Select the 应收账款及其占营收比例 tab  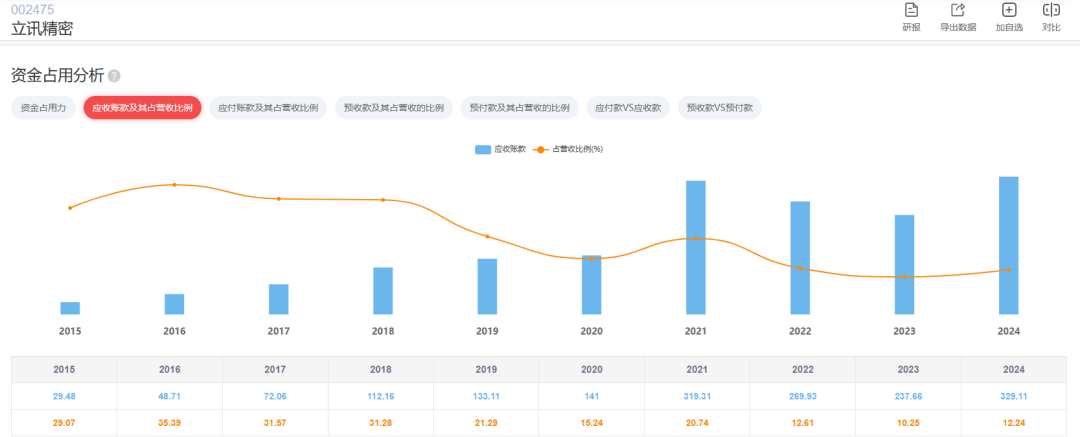pos(143,108)
